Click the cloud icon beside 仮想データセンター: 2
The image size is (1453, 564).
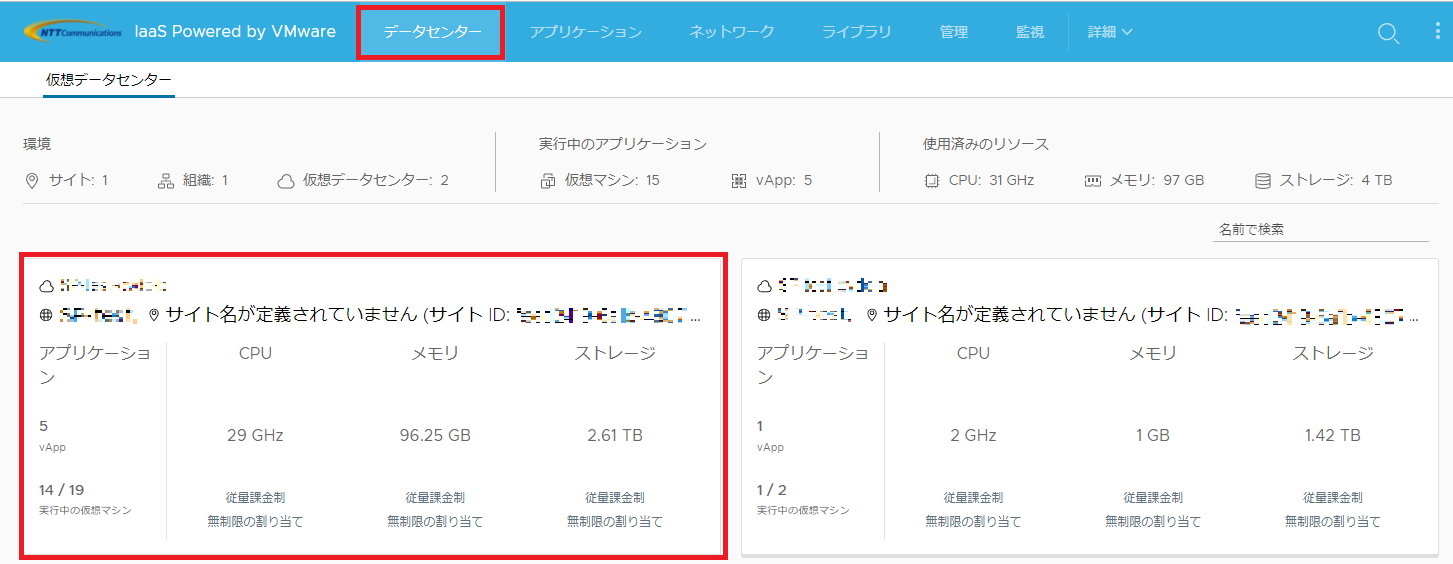pyautogui.click(x=286, y=181)
